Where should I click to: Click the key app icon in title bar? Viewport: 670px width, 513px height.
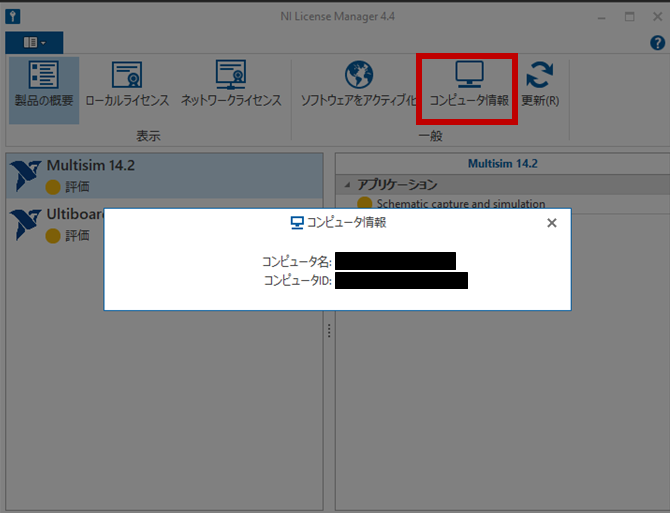(x=12, y=16)
